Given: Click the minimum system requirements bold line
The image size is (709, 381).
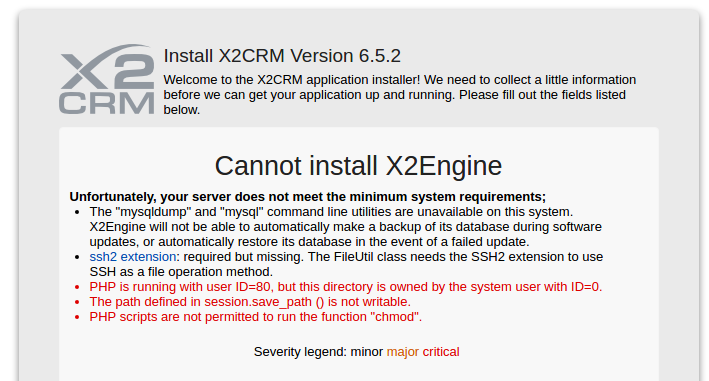Looking at the screenshot, I should [307, 197].
